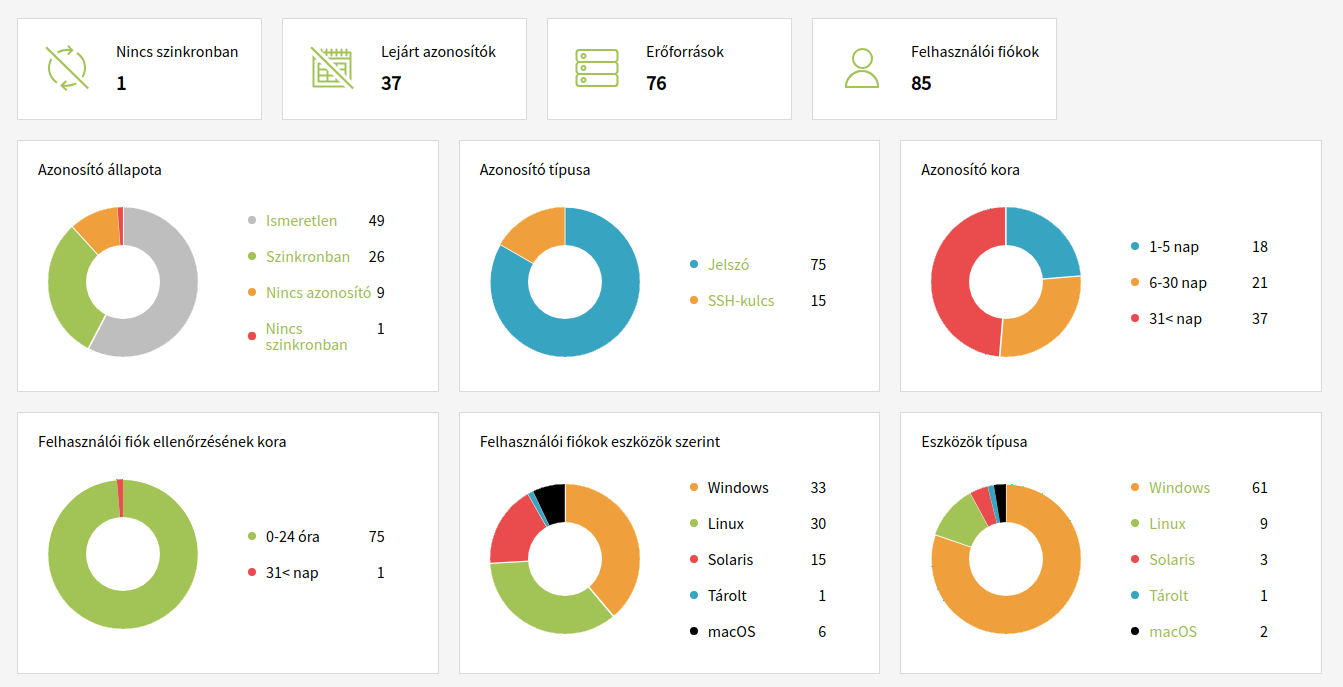The height and width of the screenshot is (687, 1343).
Task: Select the Nincs azonosító legend entry
Action: click(x=318, y=293)
